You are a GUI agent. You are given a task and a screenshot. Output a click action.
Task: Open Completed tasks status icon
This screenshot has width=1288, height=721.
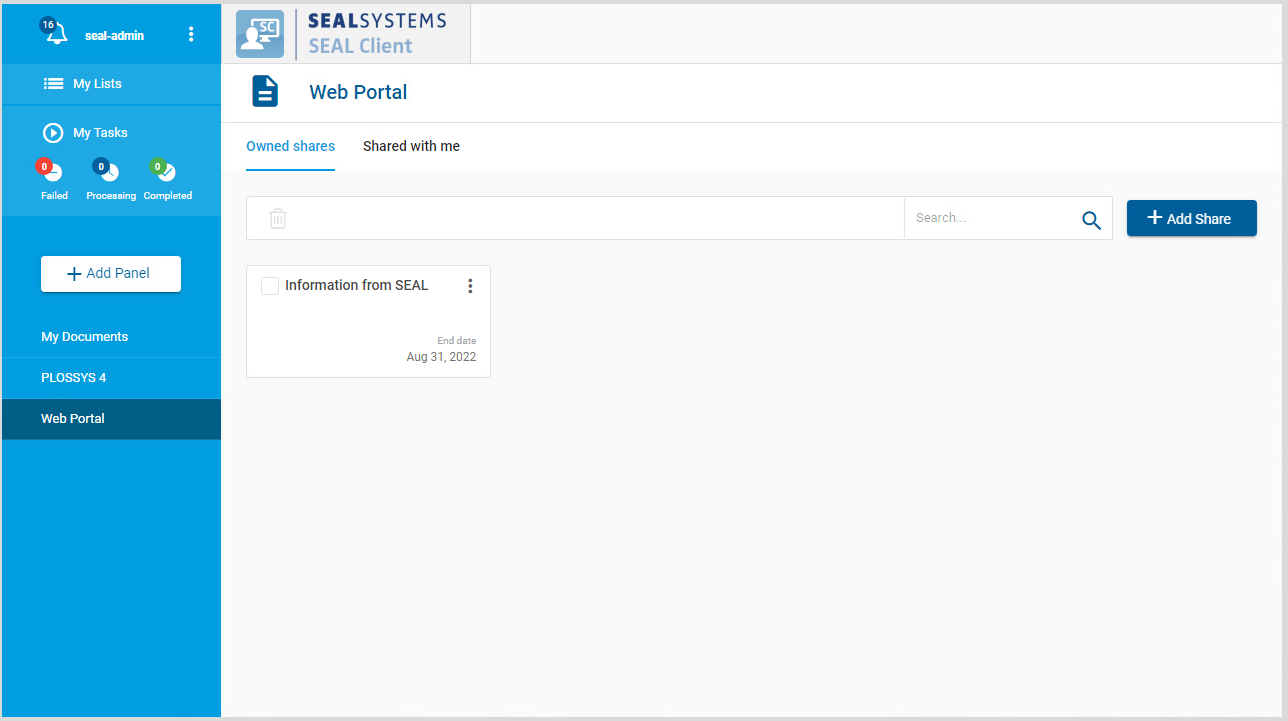tap(166, 173)
